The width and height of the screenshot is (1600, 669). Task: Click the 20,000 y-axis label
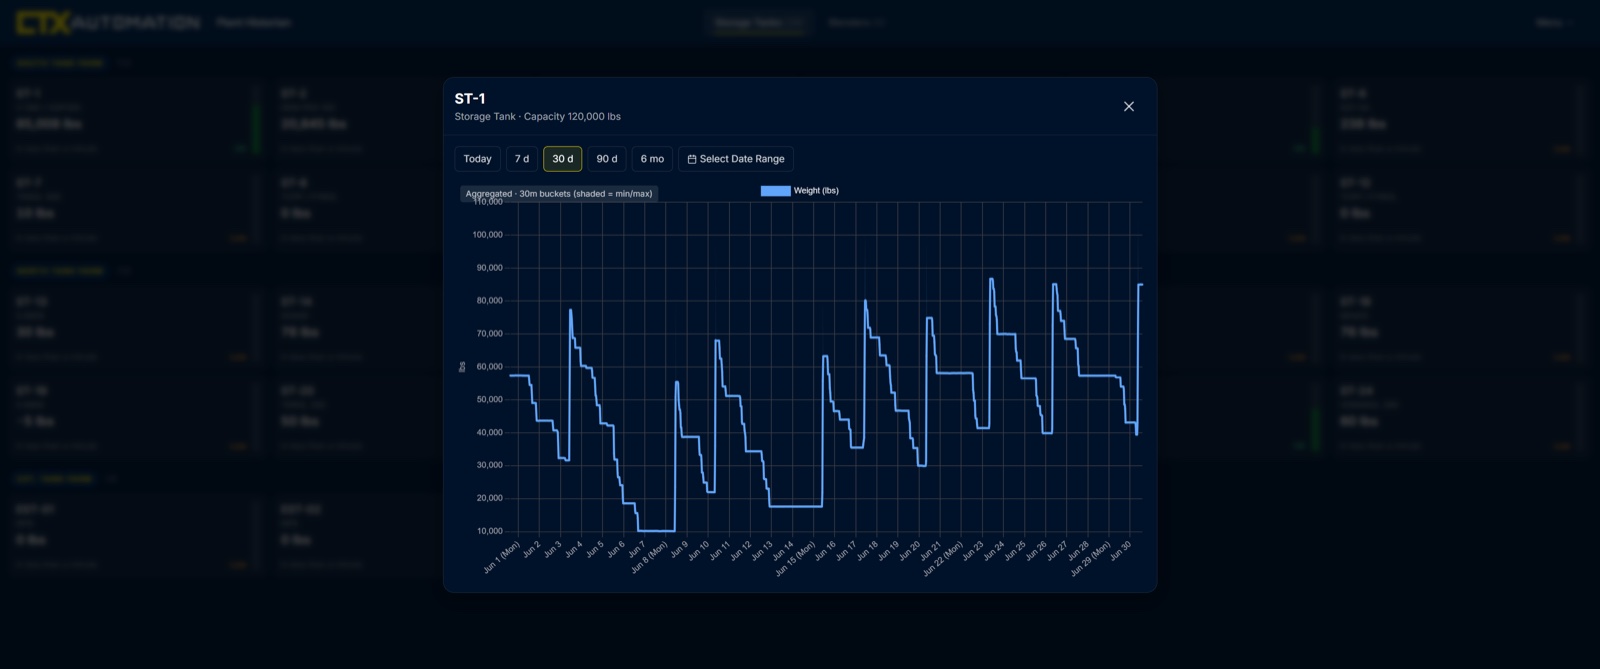pos(490,498)
